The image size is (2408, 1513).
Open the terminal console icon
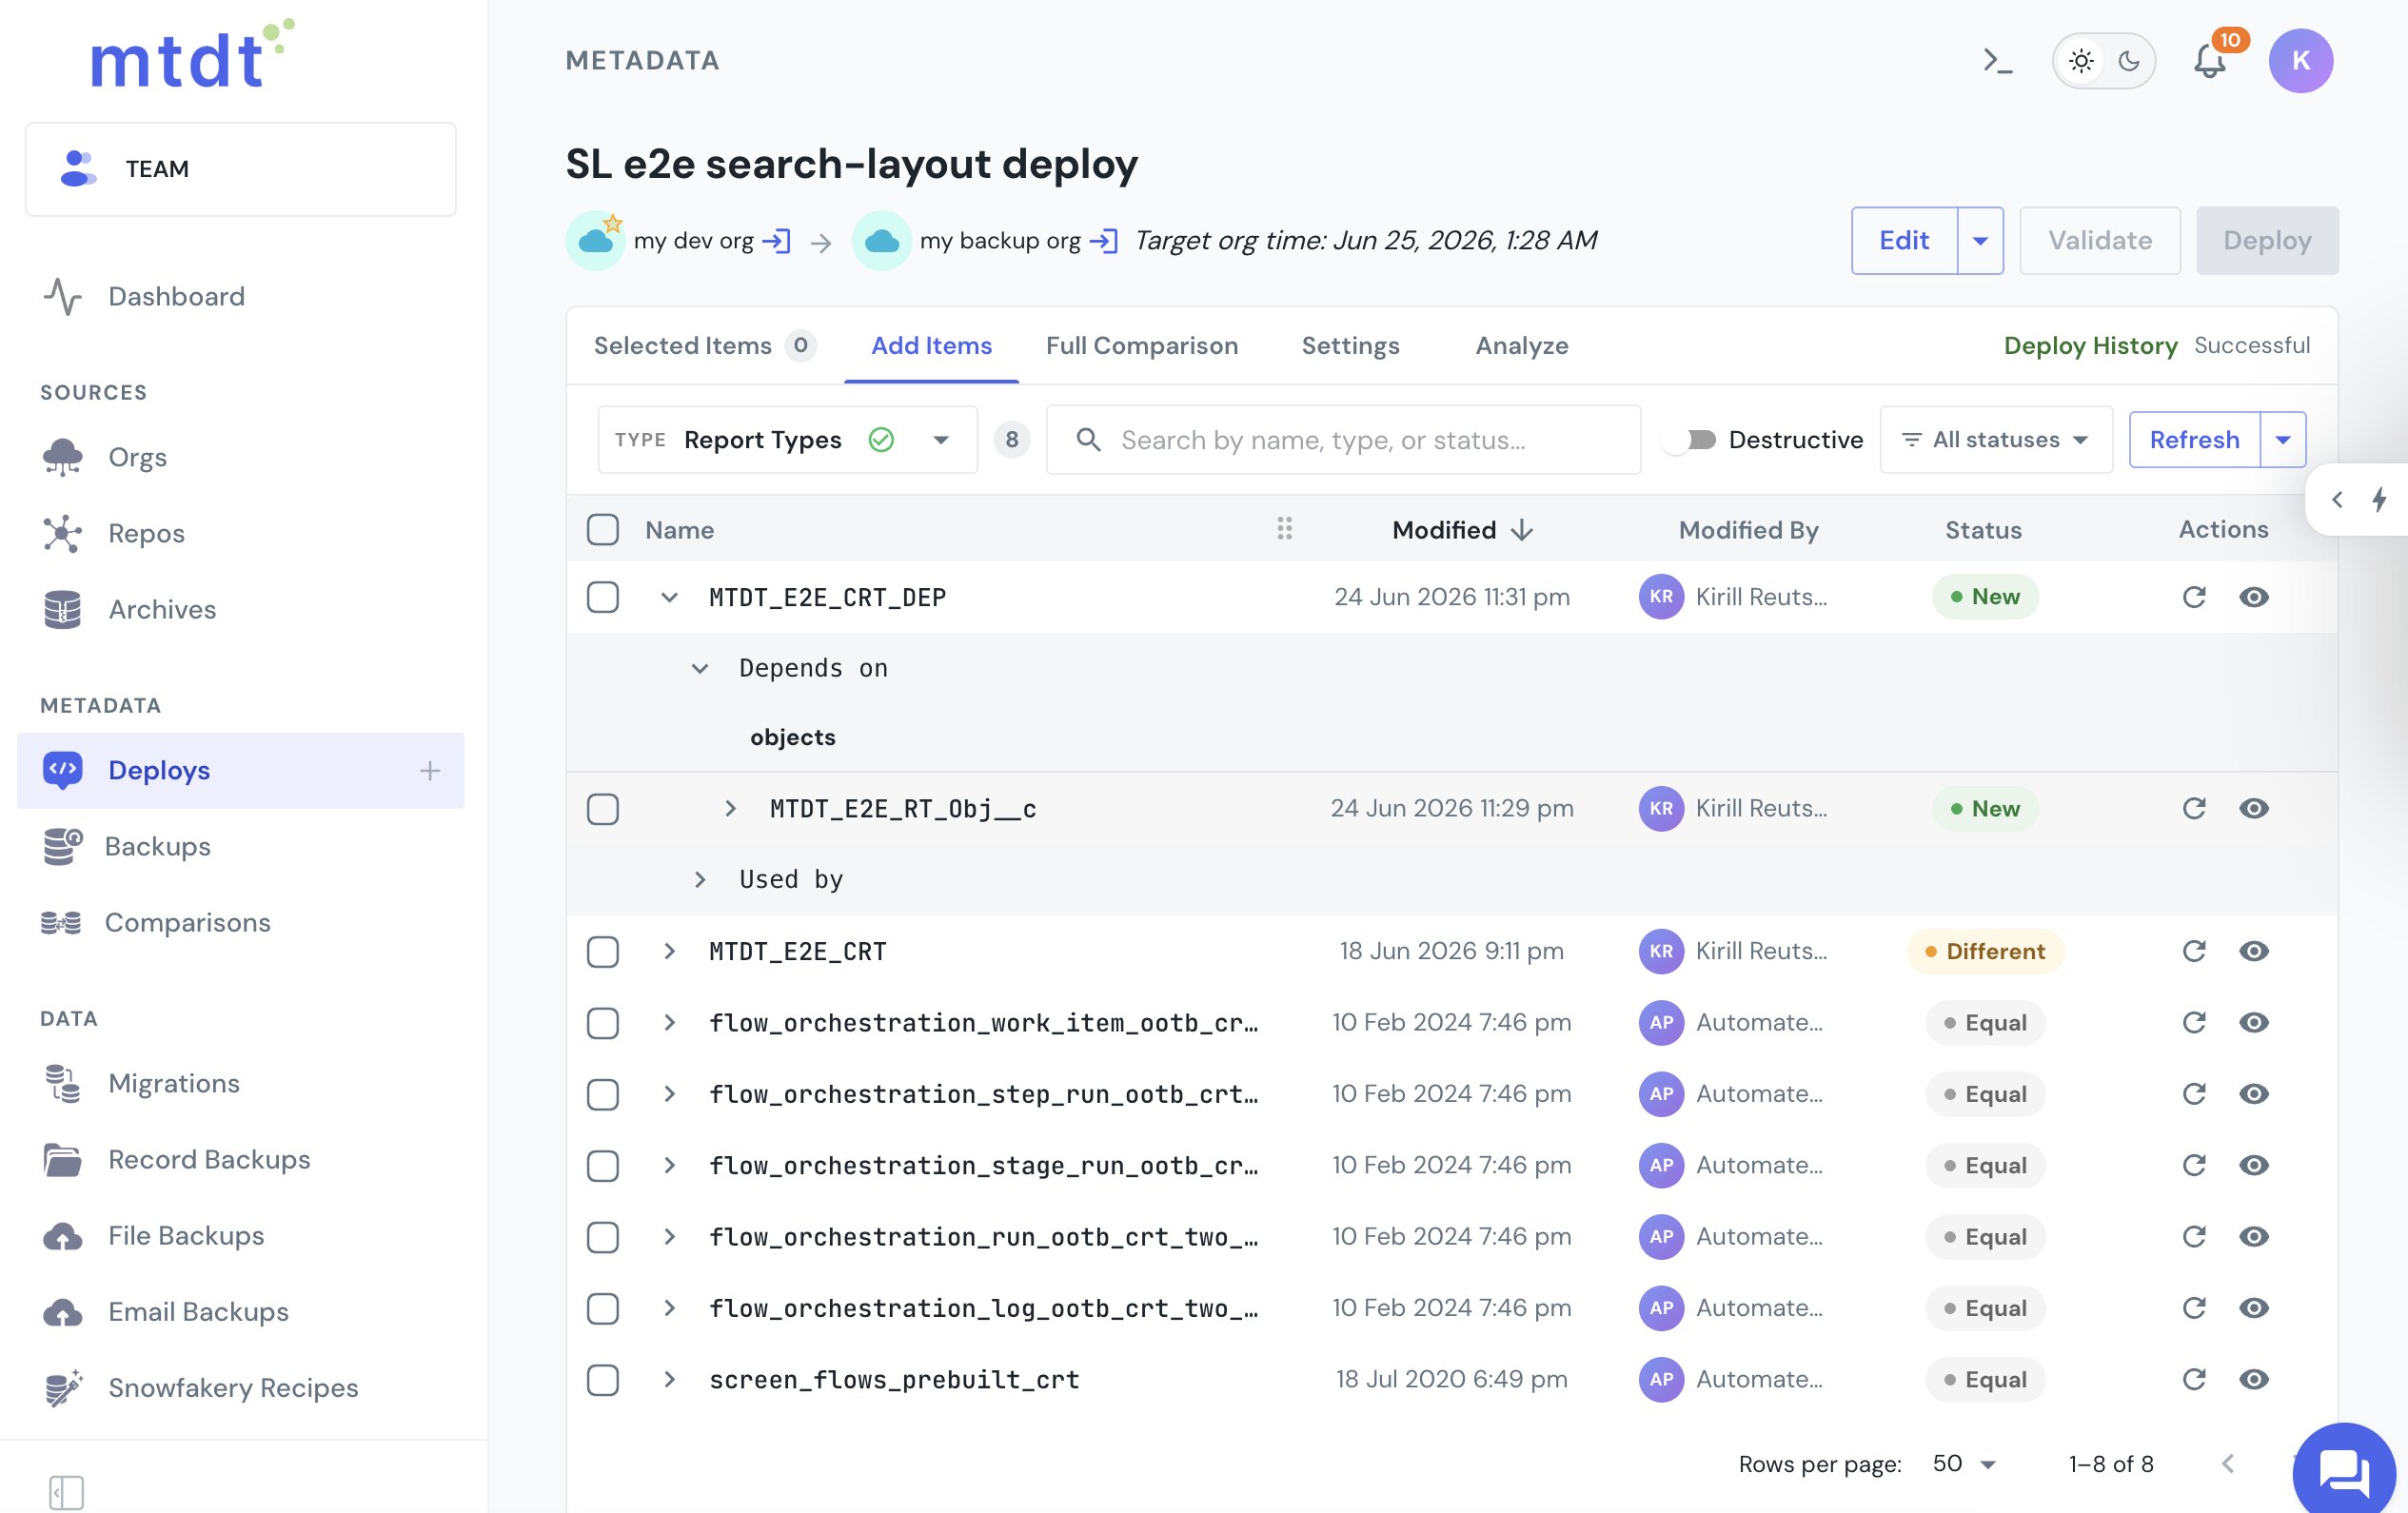(1997, 61)
